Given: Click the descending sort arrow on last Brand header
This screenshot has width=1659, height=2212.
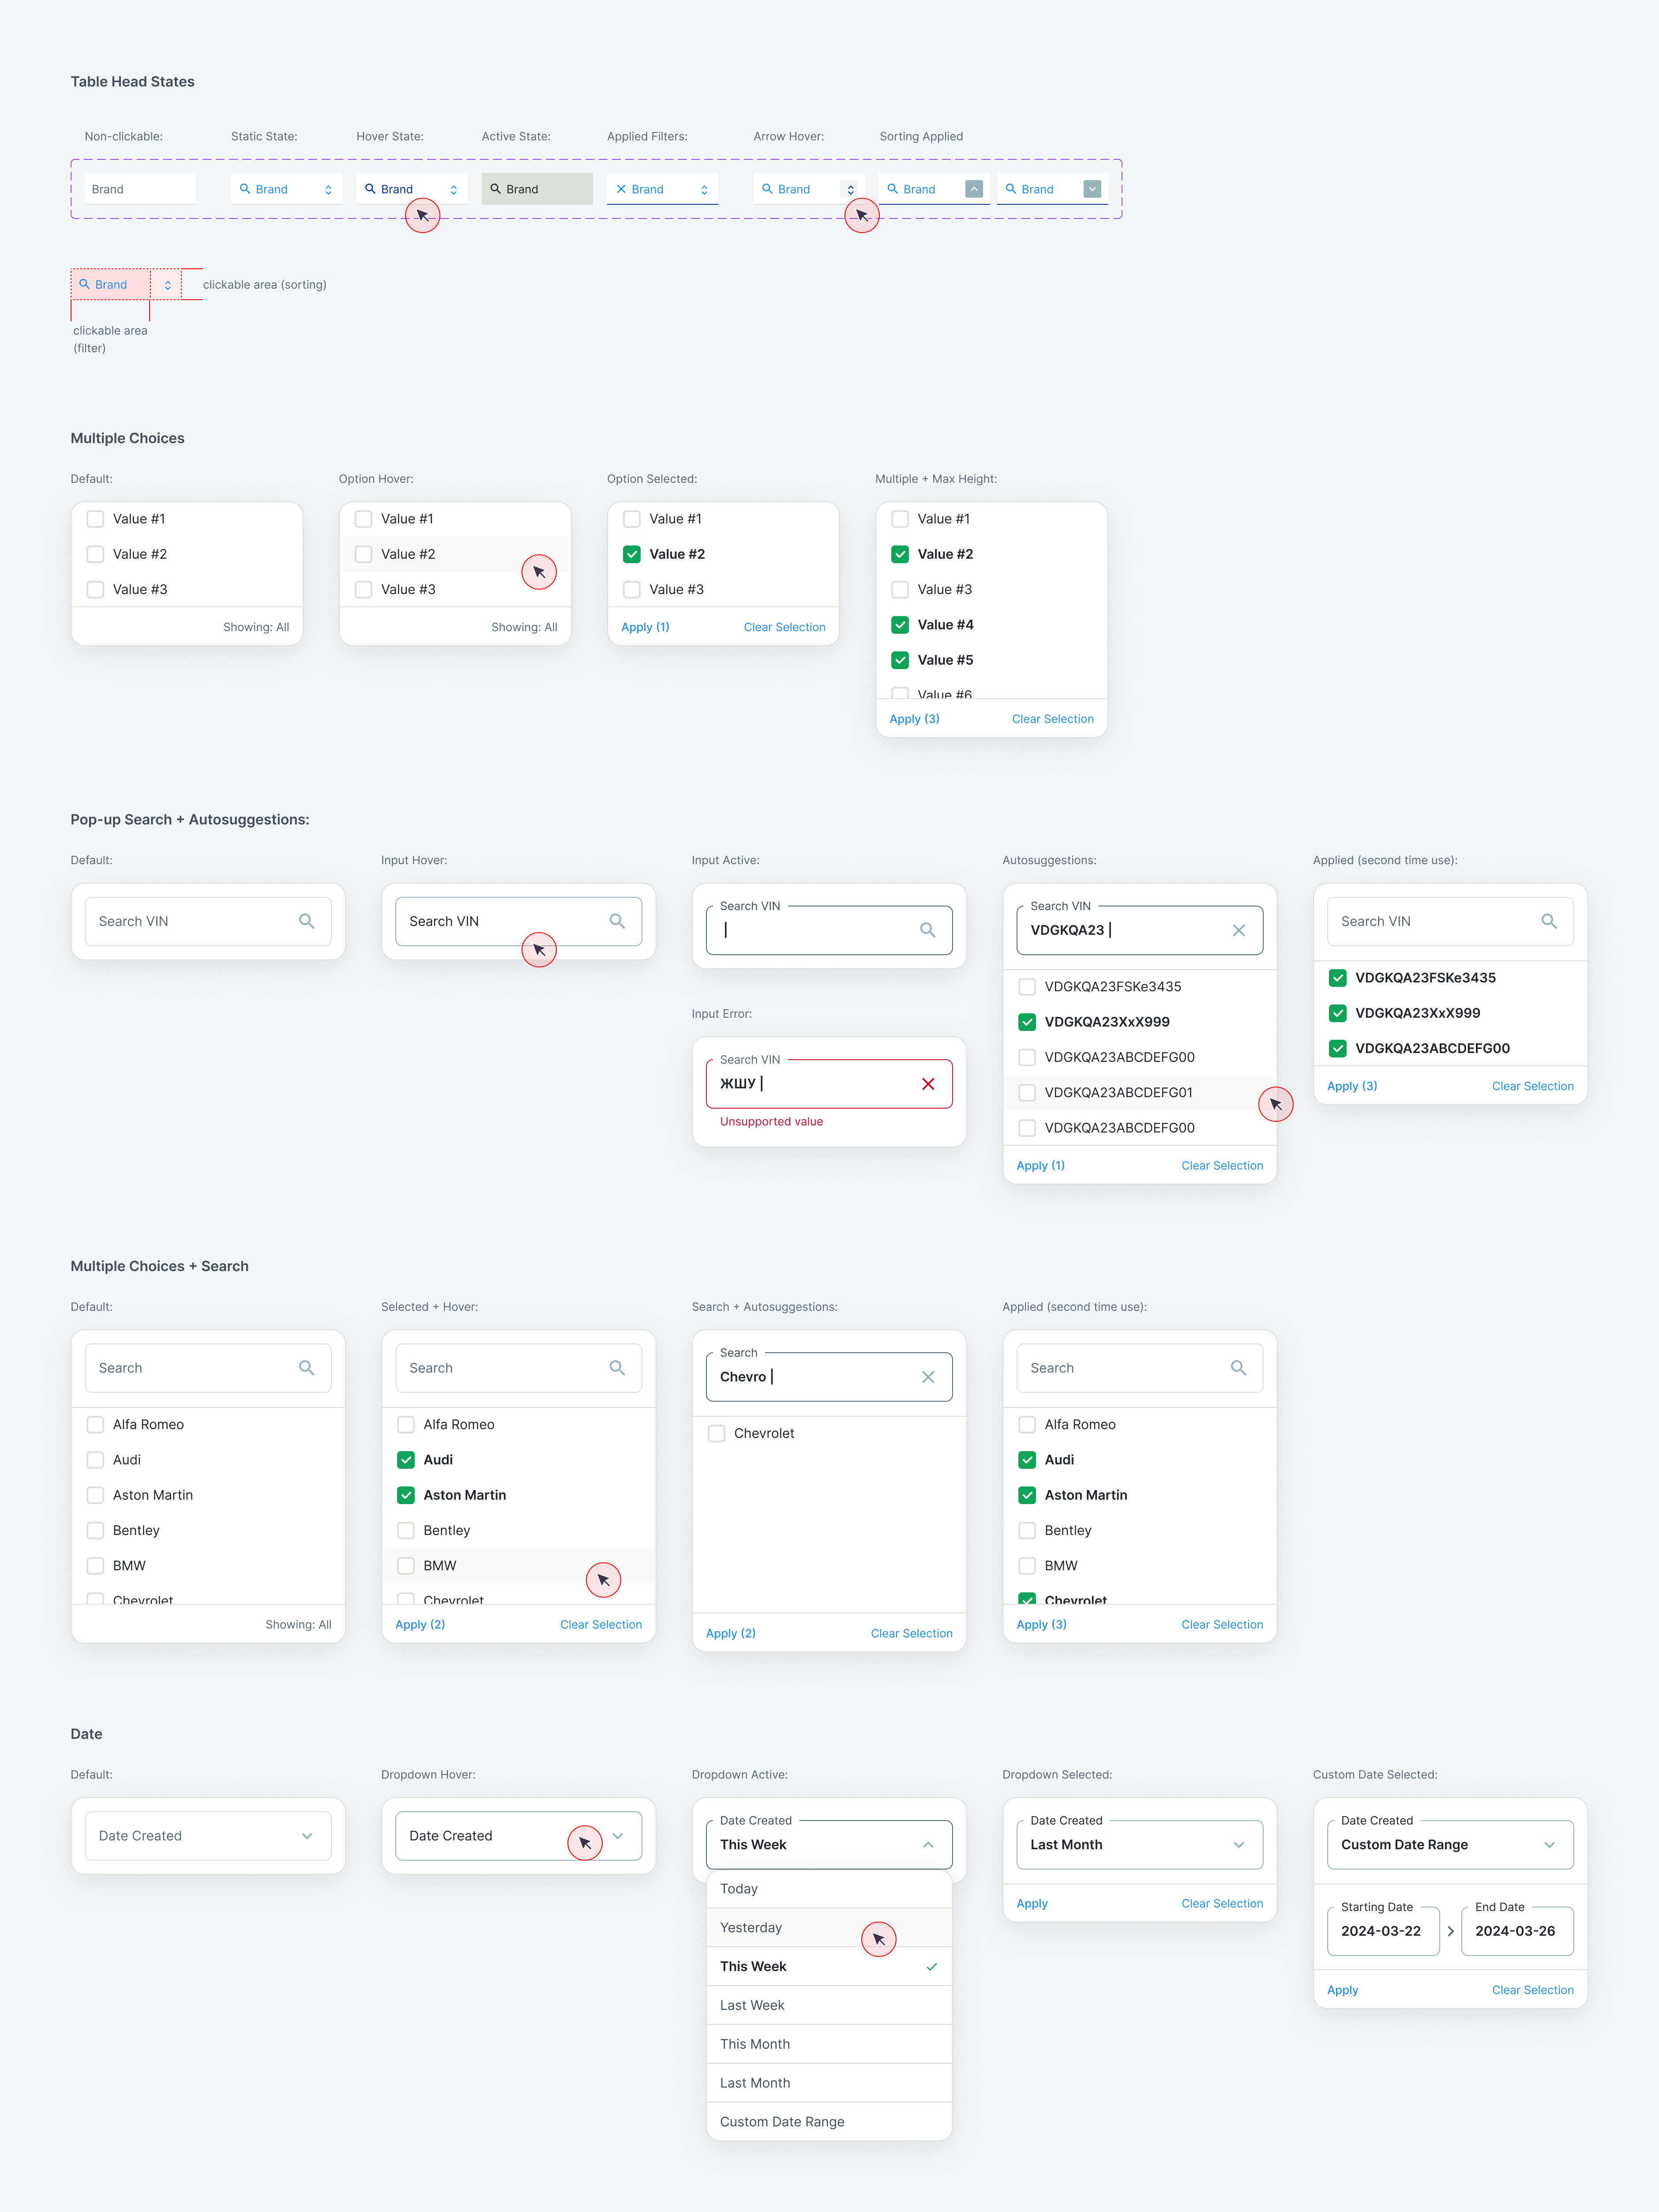Looking at the screenshot, I should tap(1092, 189).
